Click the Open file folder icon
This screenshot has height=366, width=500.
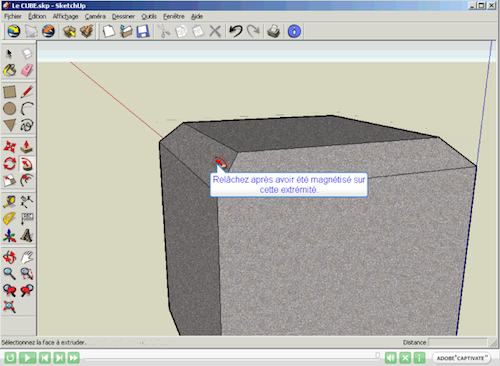tap(126, 31)
